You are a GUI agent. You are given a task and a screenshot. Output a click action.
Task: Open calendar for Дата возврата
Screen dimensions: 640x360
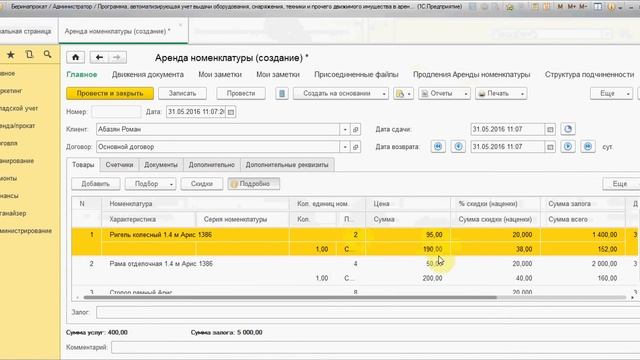point(550,147)
